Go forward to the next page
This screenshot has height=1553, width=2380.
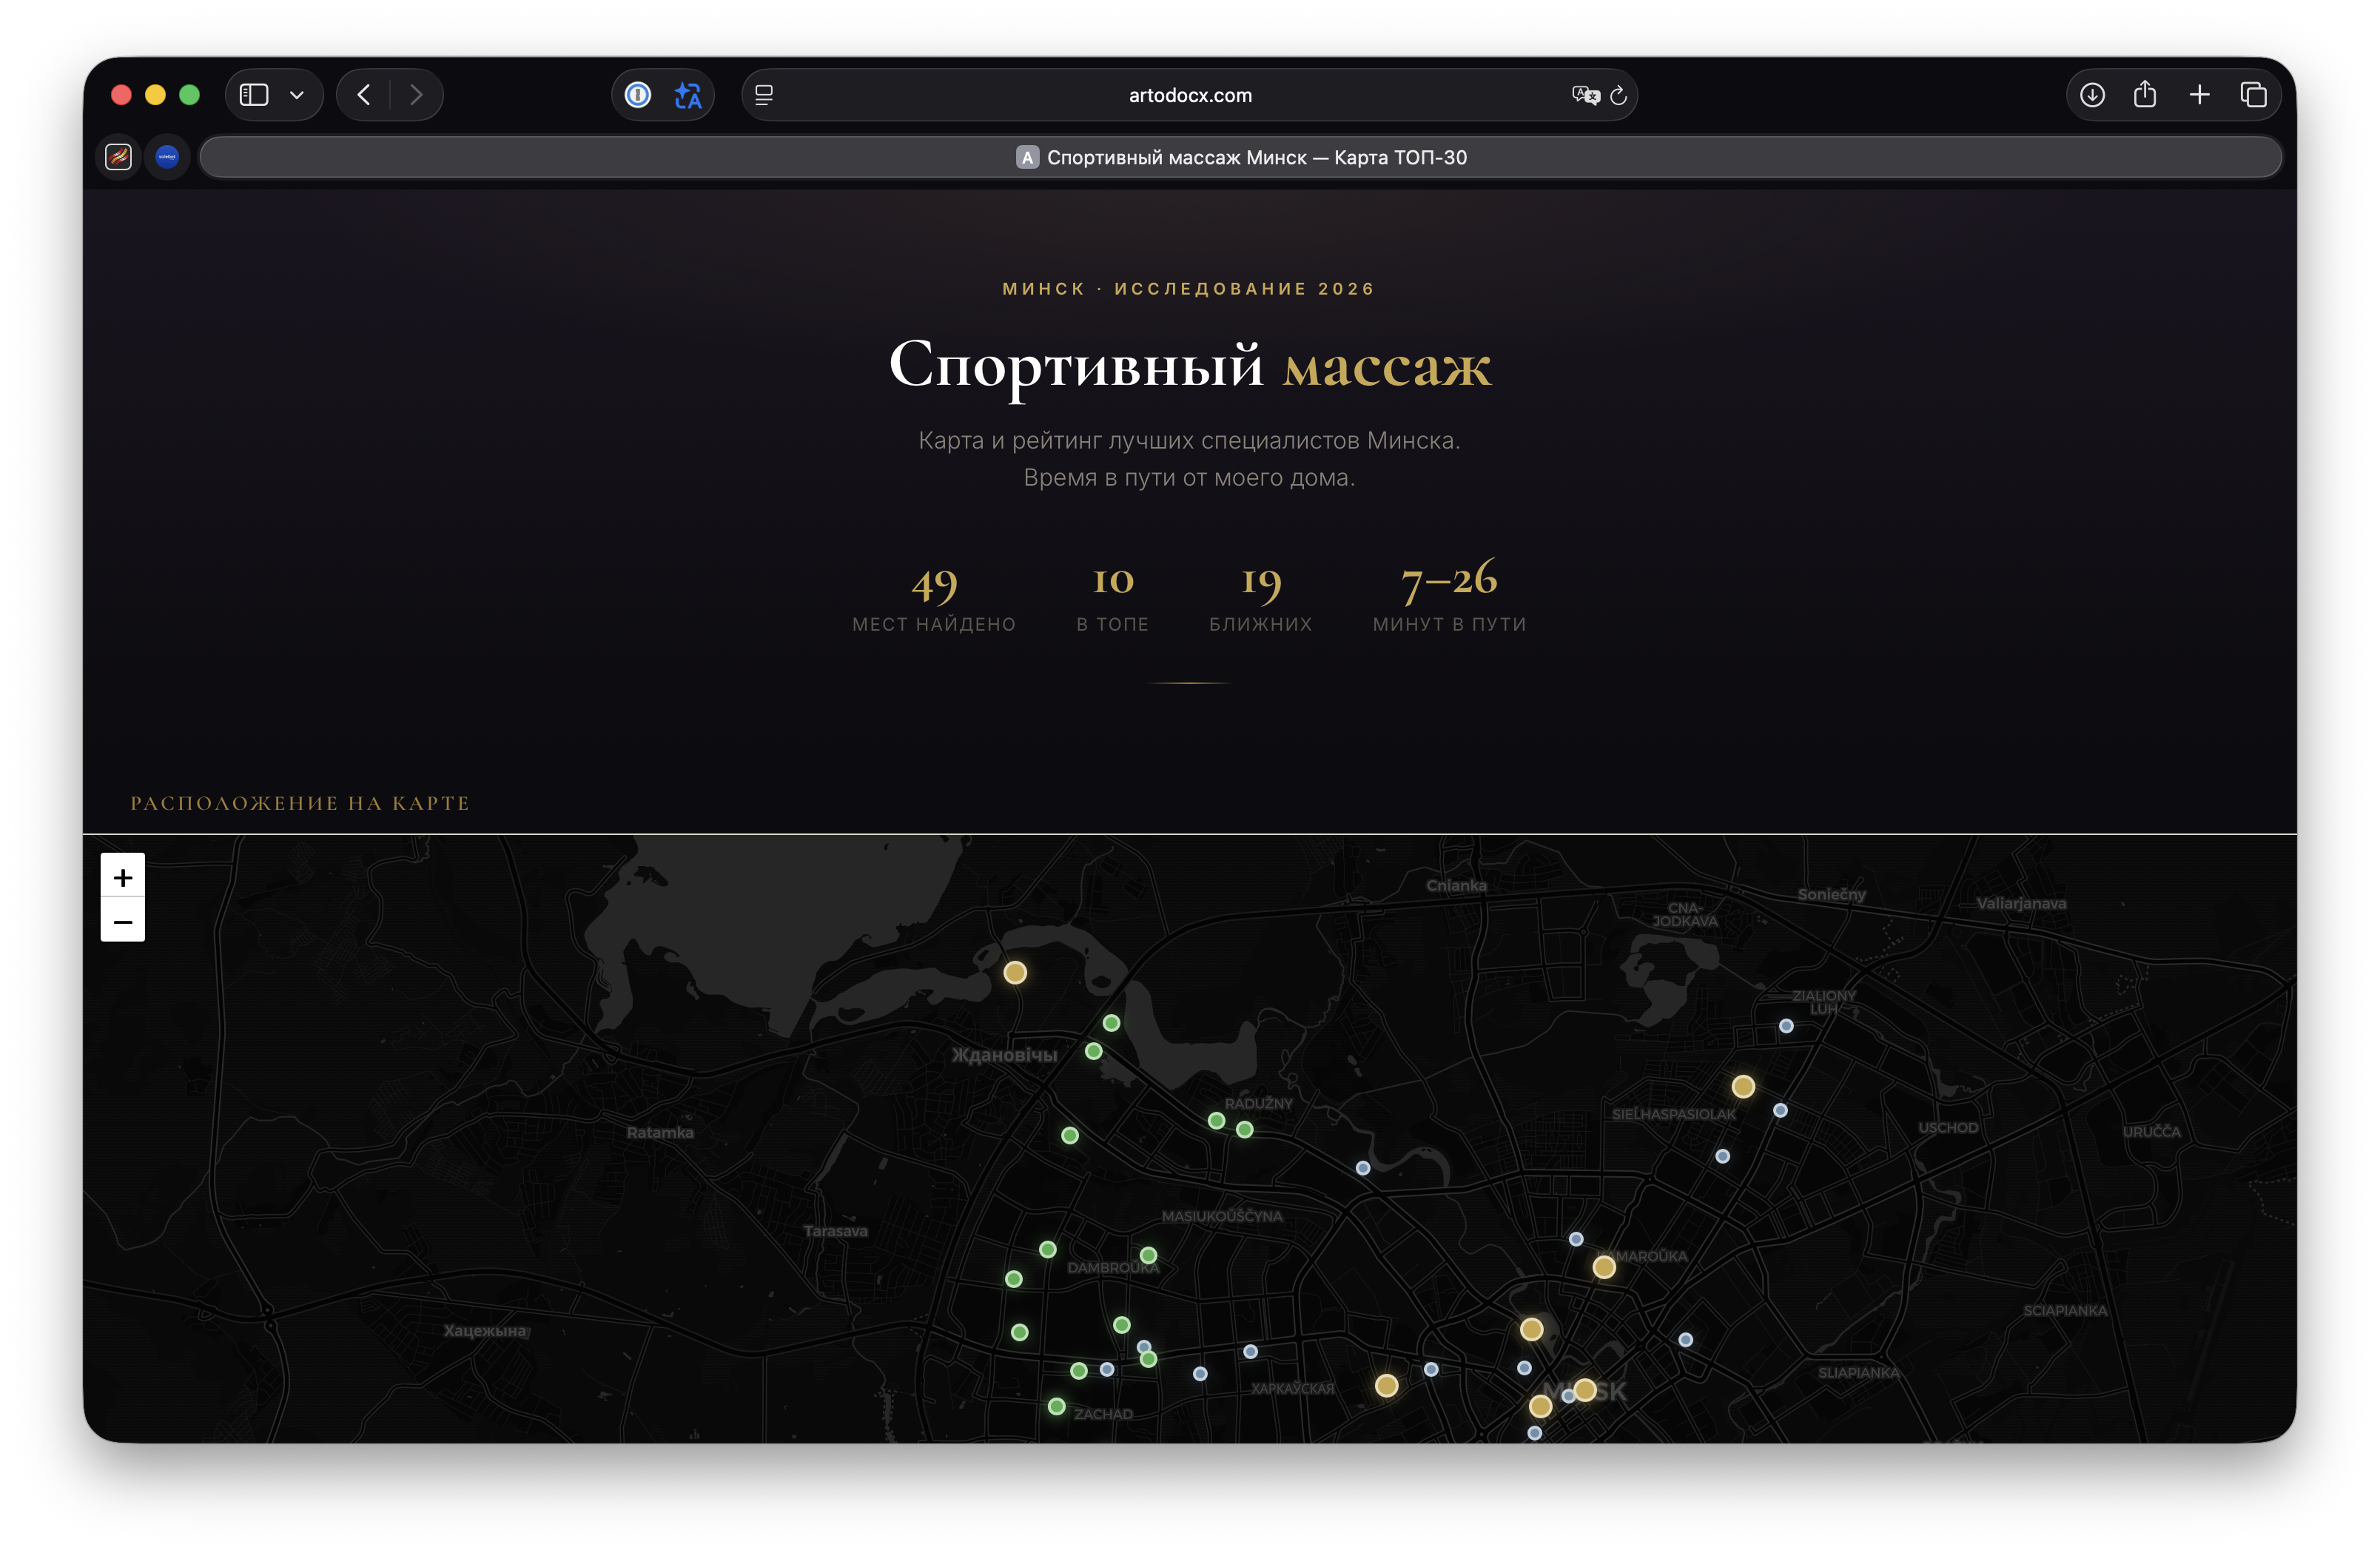416,95
